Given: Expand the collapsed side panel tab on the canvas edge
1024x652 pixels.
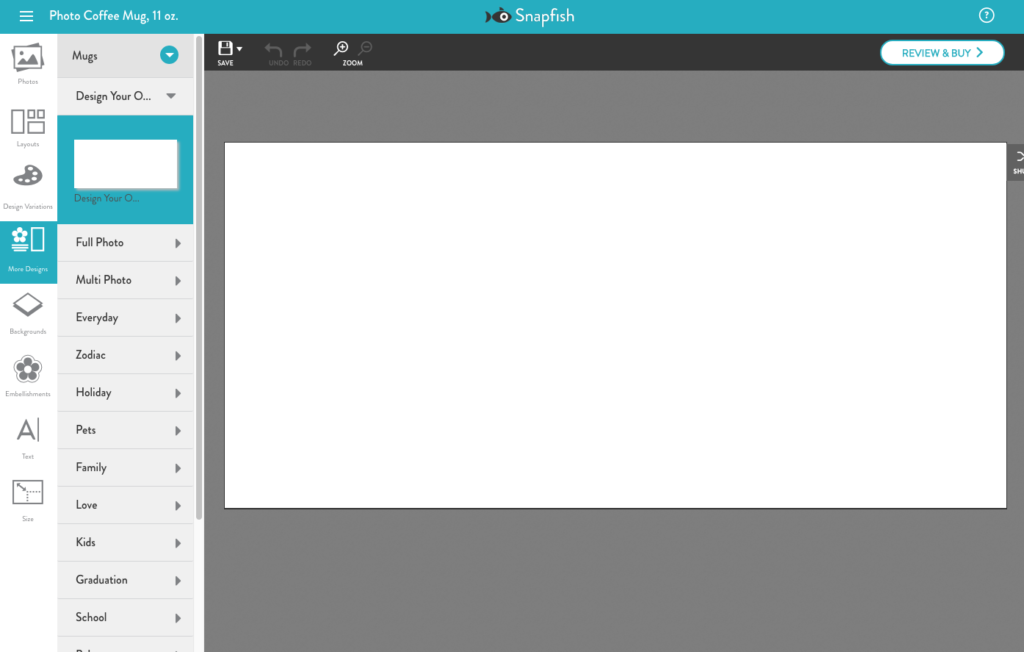Looking at the screenshot, I should (1017, 162).
